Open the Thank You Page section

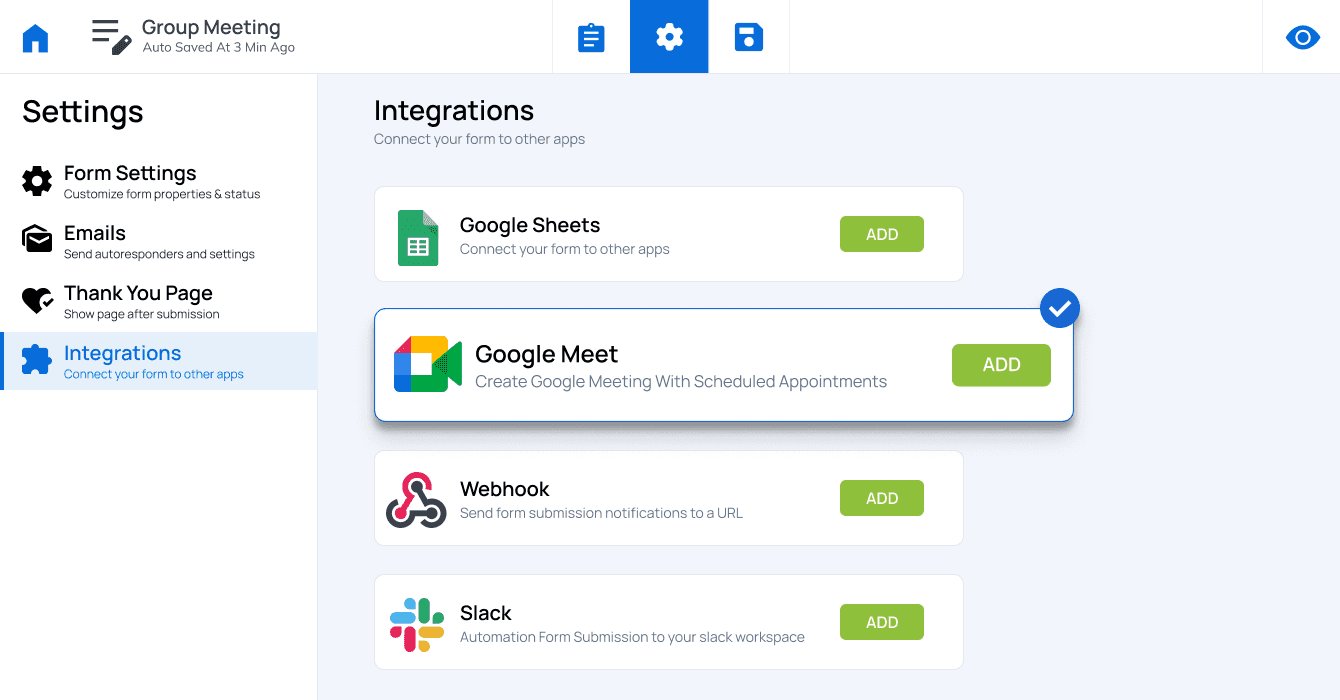coord(158,301)
